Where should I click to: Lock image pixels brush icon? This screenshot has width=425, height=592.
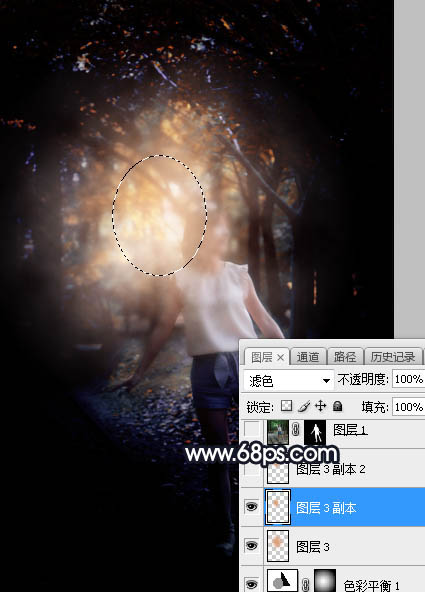tap(304, 407)
